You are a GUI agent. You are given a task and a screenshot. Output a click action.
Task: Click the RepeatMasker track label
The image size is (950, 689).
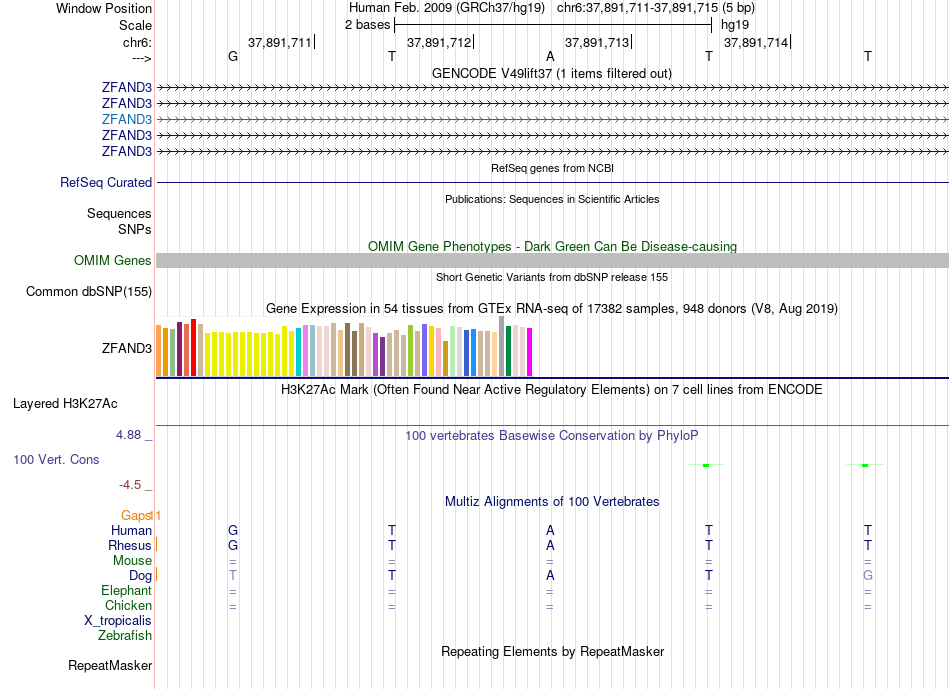point(110,665)
